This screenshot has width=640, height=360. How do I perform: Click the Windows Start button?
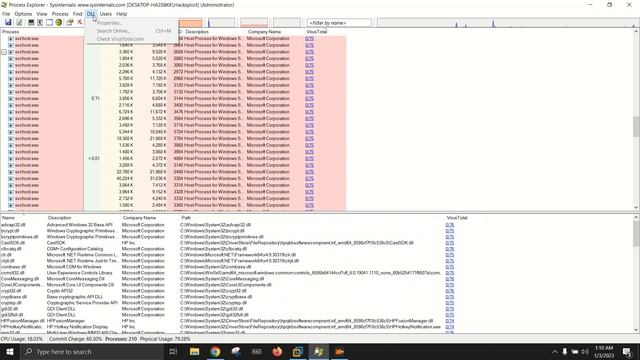point(10,351)
